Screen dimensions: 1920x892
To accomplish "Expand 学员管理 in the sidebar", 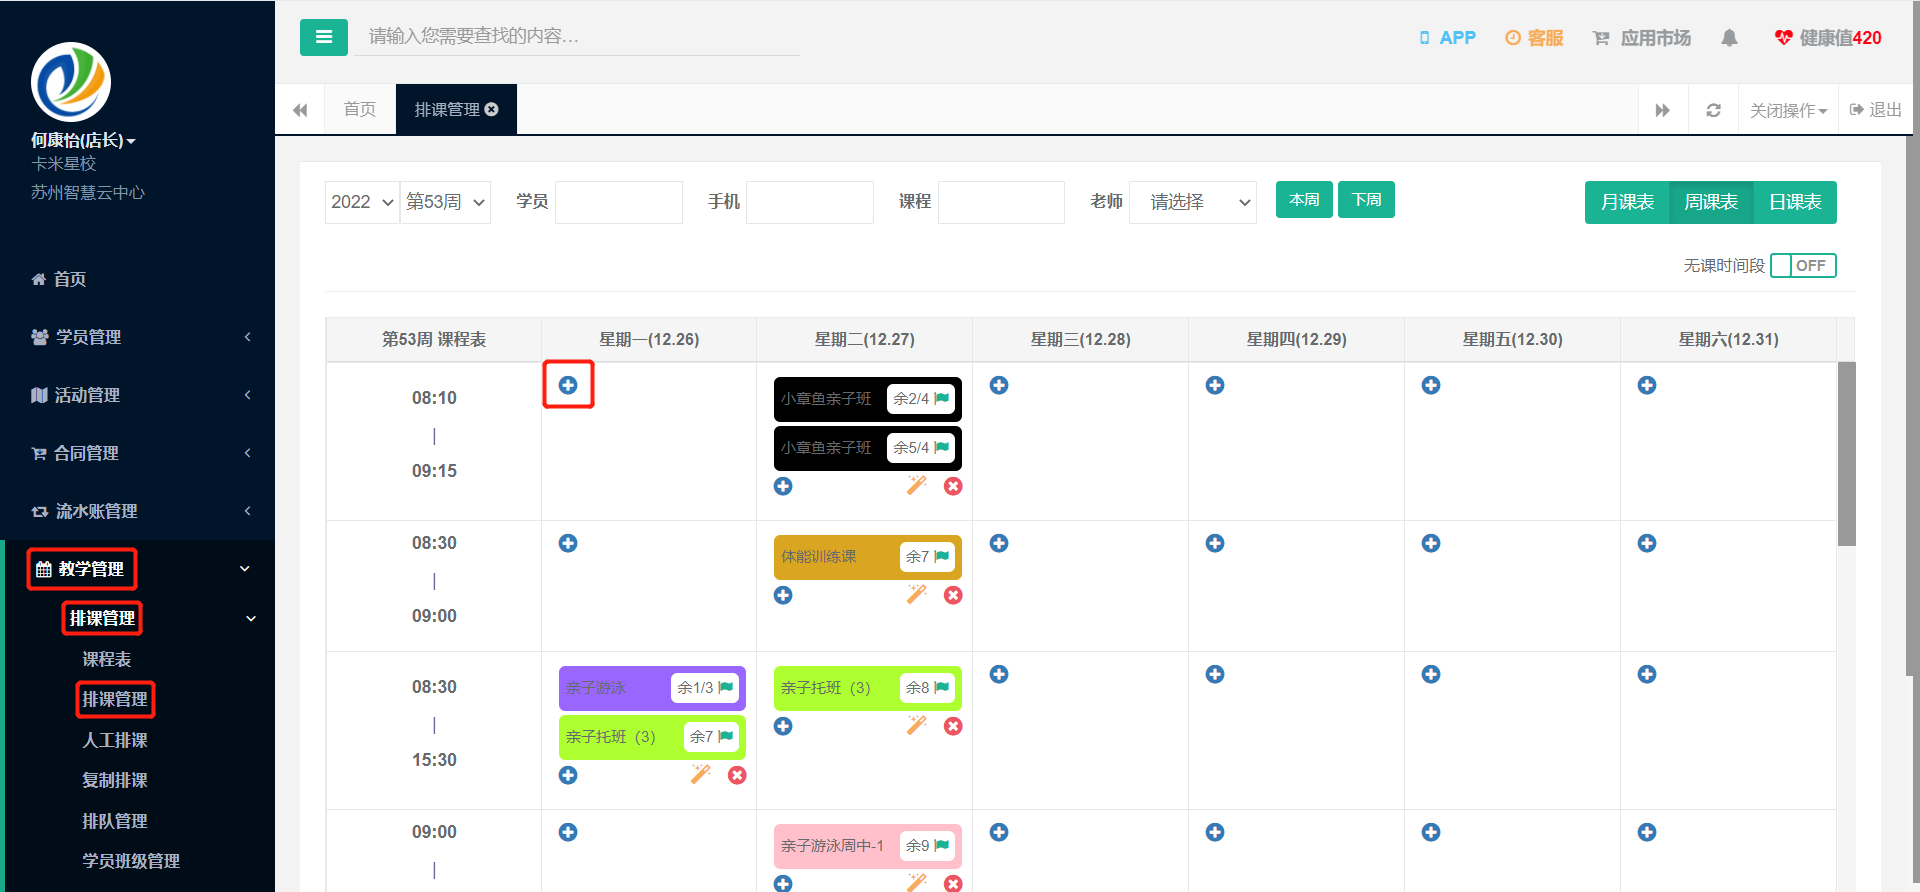I will click(138, 337).
